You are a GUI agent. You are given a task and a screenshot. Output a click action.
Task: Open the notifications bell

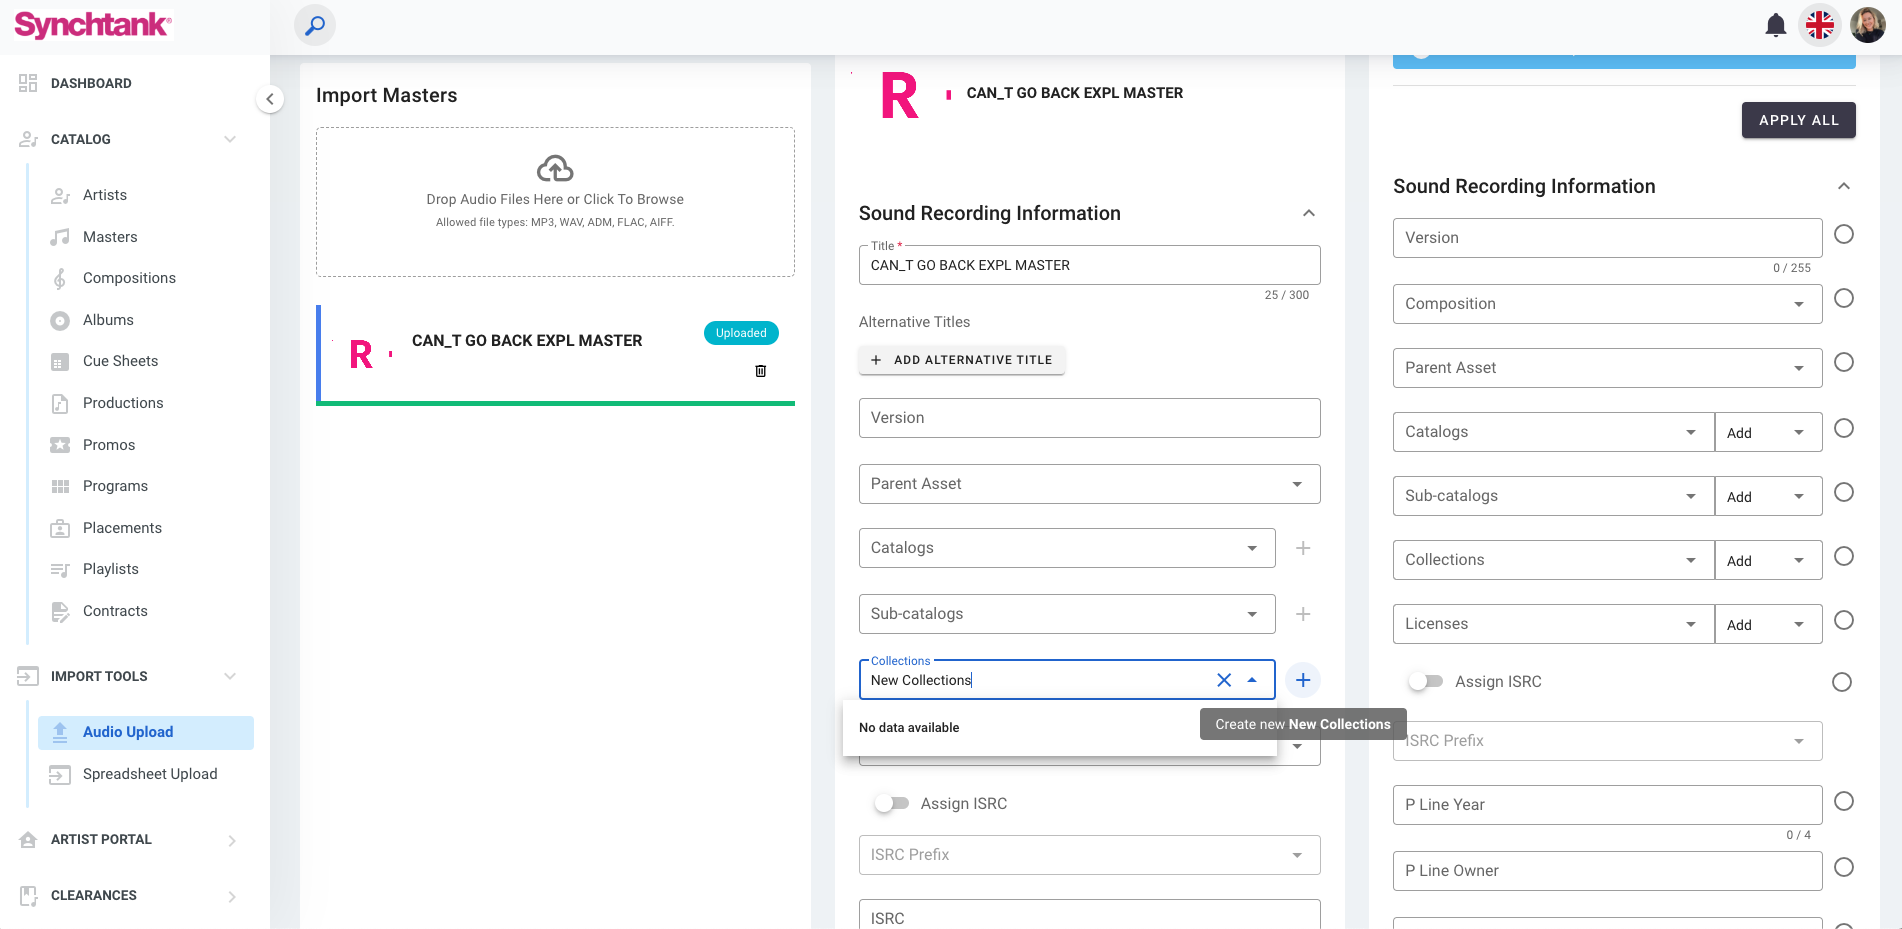point(1775,25)
